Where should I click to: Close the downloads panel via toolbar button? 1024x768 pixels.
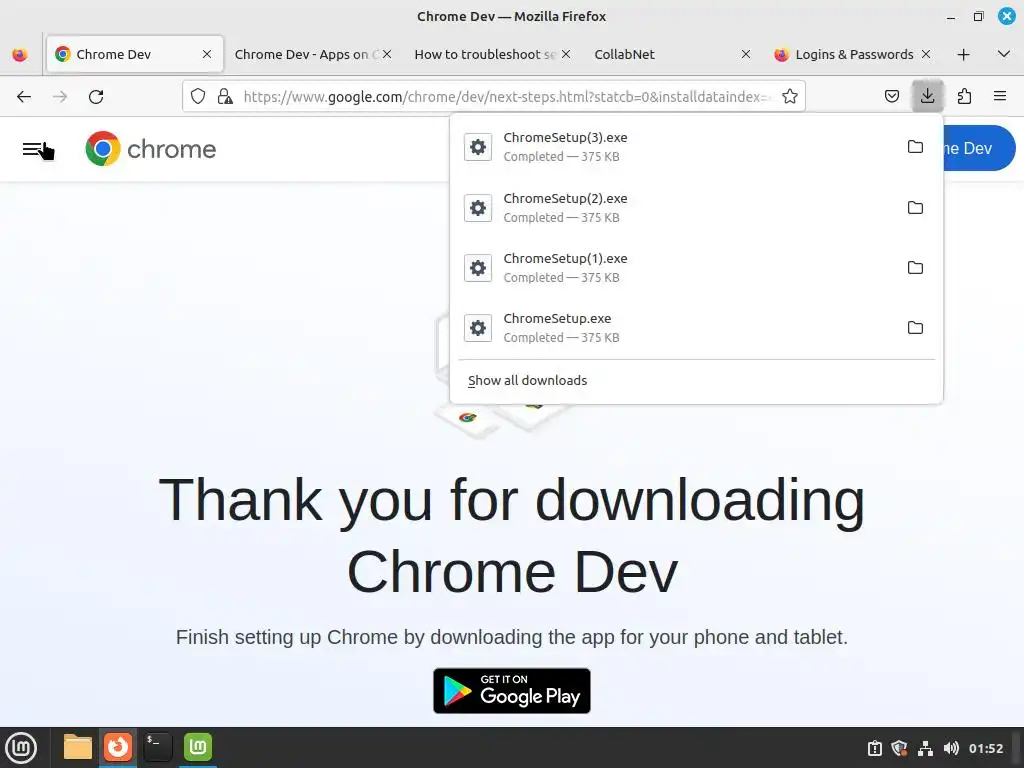(x=927, y=97)
